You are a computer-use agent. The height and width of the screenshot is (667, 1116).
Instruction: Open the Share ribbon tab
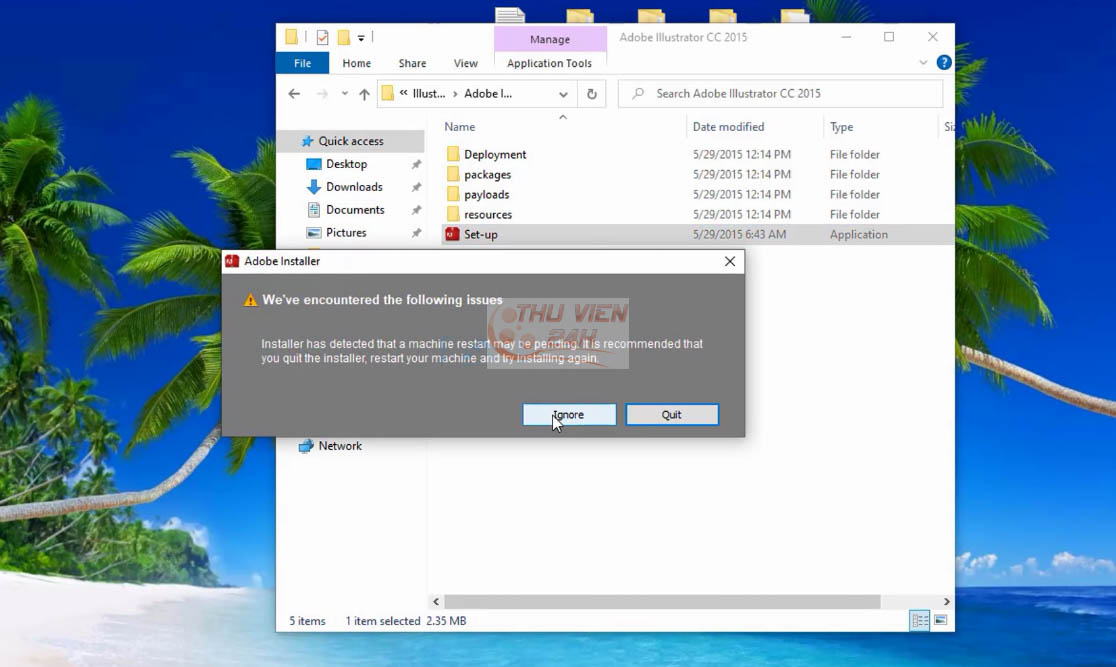point(412,63)
